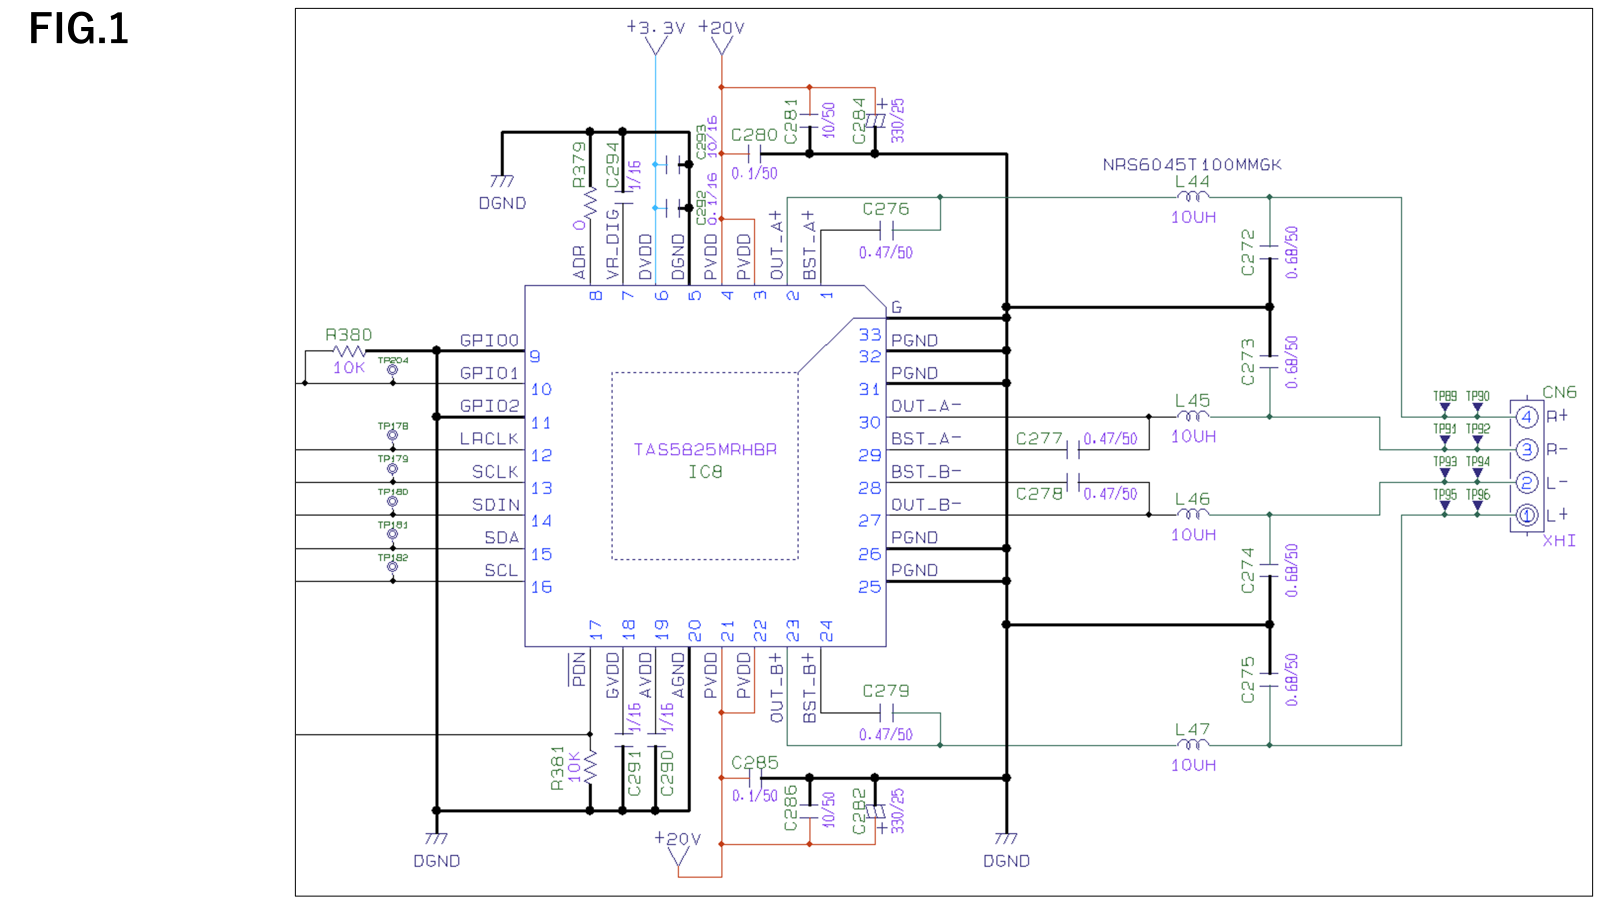Select the TP180 test point label
The width and height of the screenshot is (1600, 900).
point(393,492)
